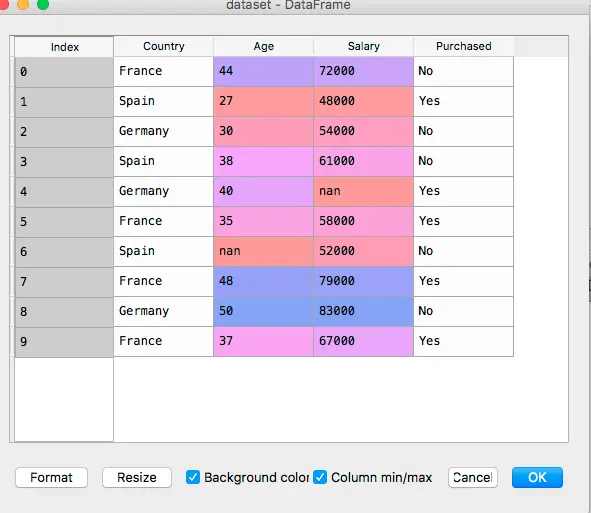Select the Country cell in row 6
Image resolution: width=591 pixels, height=513 pixels.
point(164,251)
